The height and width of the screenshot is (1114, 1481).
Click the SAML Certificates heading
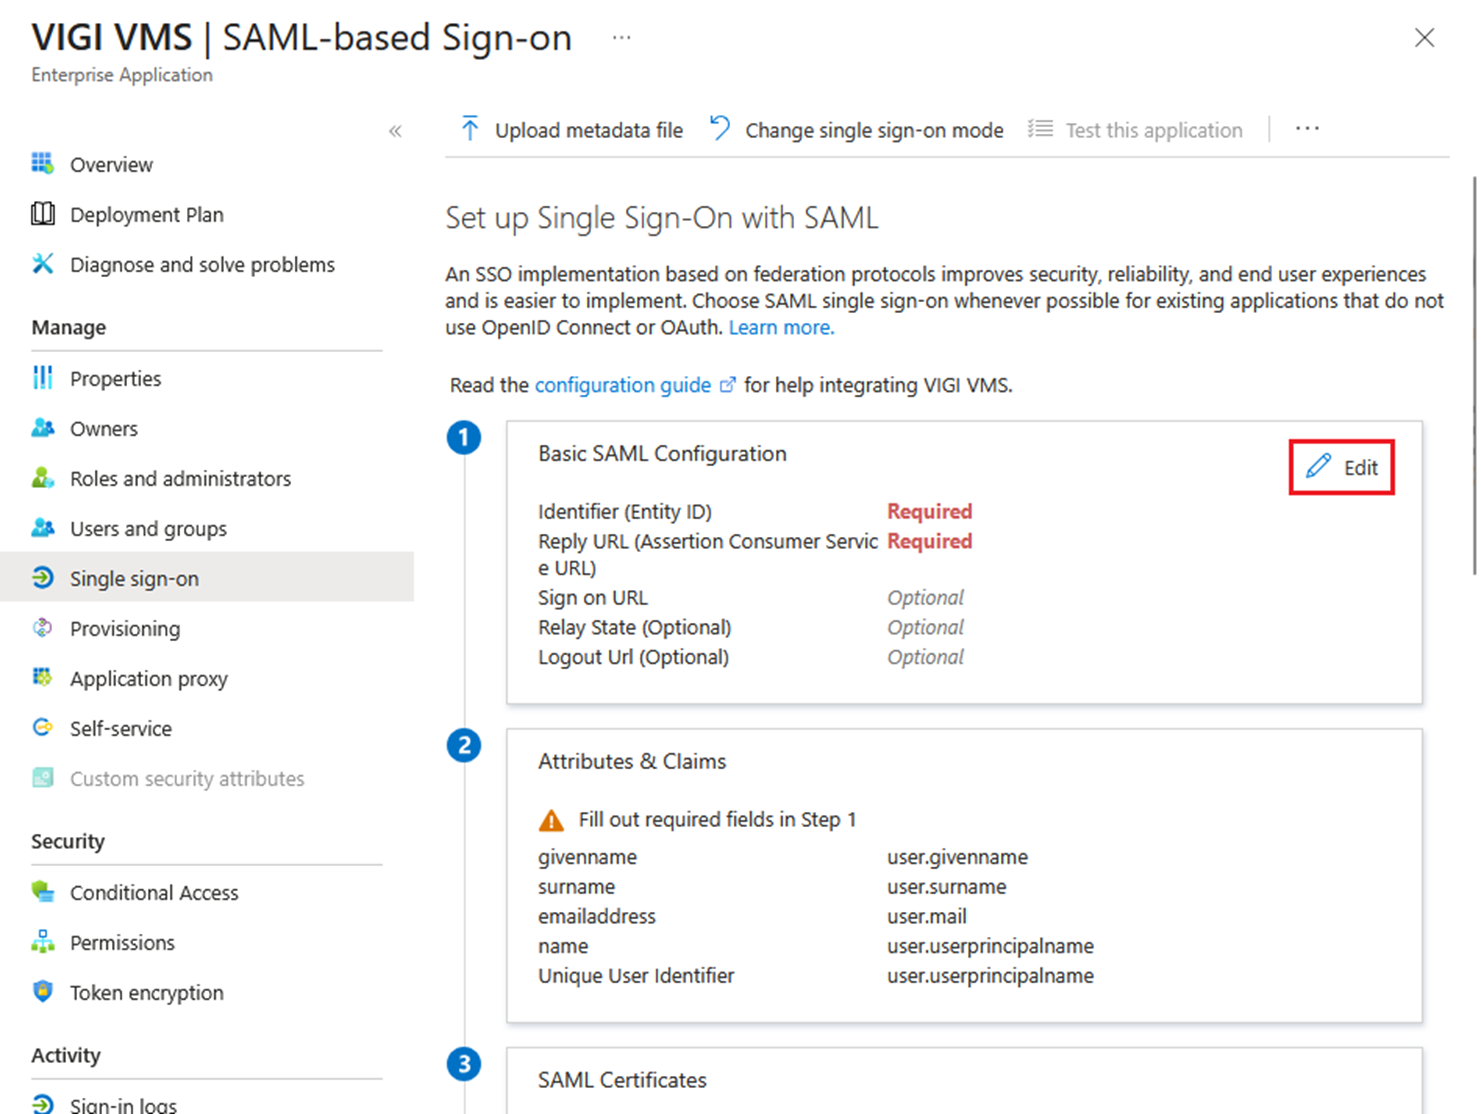pos(622,1080)
